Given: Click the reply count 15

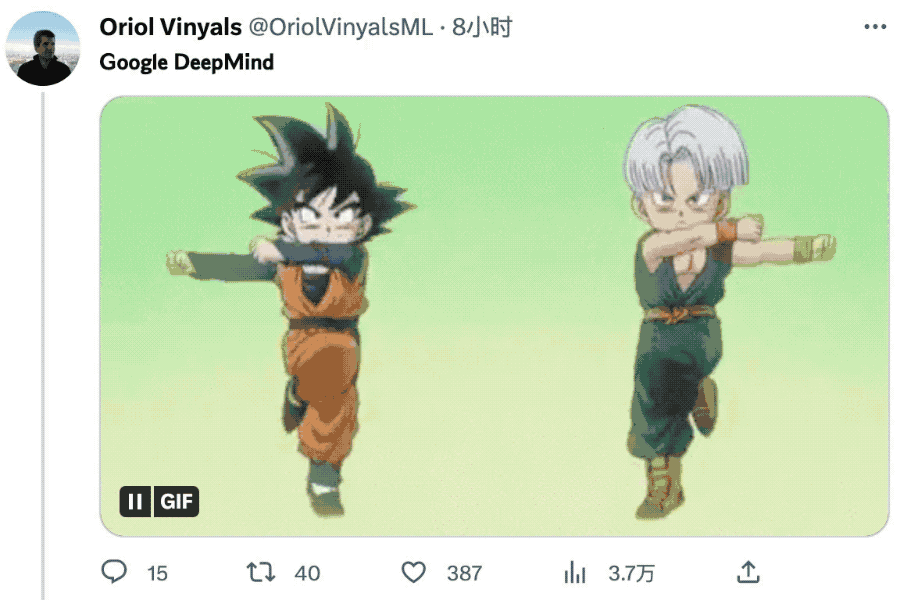Looking at the screenshot, I should (157, 573).
